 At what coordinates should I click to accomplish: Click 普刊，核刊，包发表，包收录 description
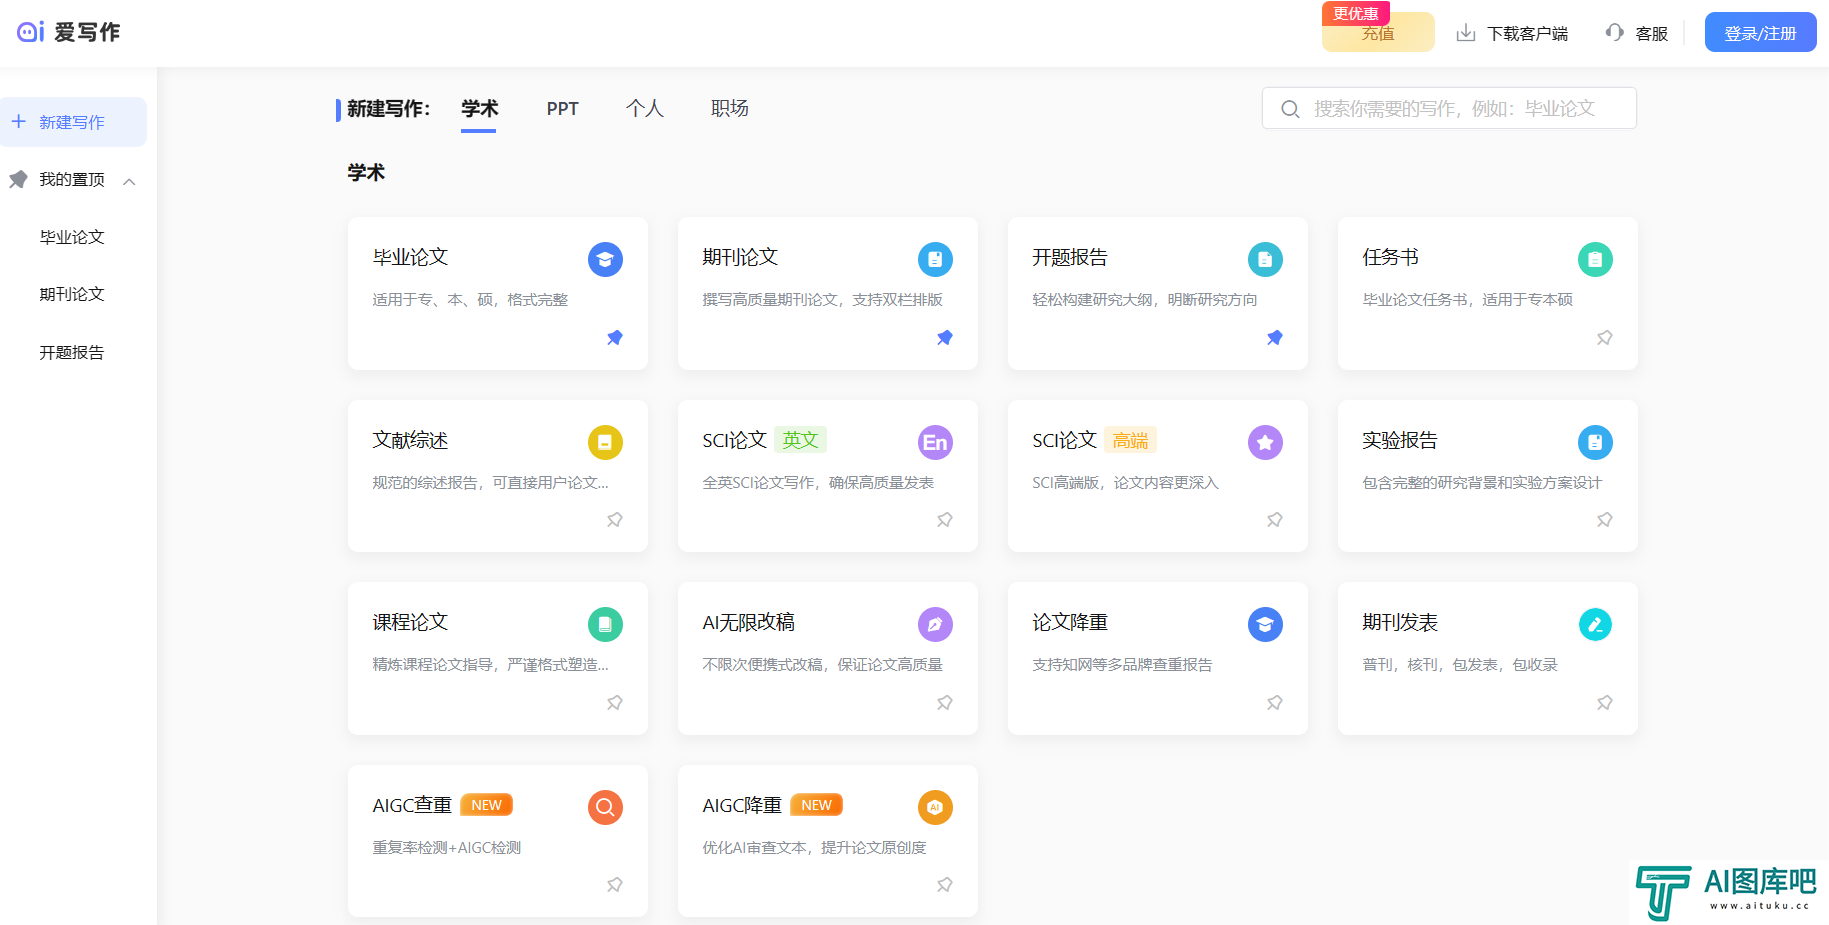(x=1460, y=665)
